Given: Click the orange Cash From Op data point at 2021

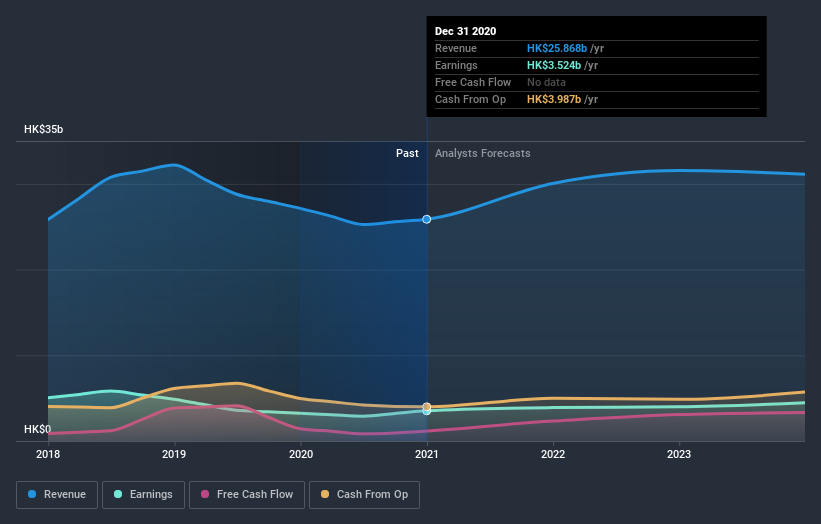Looking at the screenshot, I should 427,407.
